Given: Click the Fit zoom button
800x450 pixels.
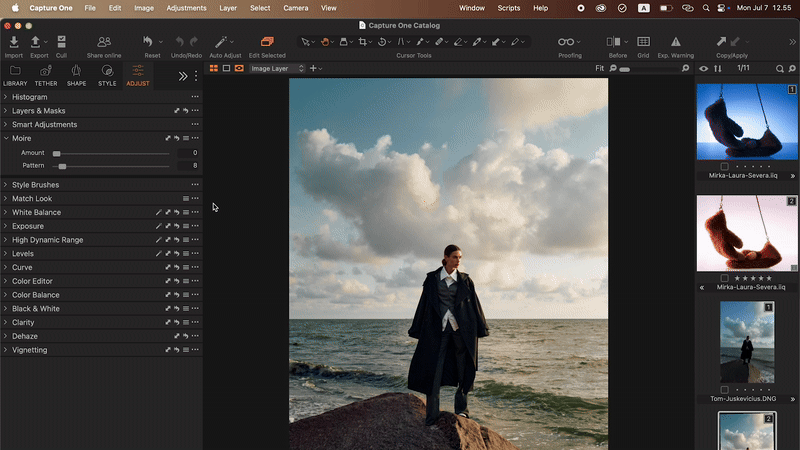Looking at the screenshot, I should pyautogui.click(x=599, y=69).
